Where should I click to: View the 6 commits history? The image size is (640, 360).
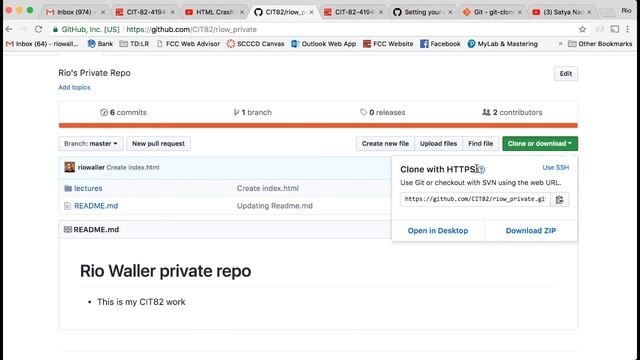(x=123, y=112)
